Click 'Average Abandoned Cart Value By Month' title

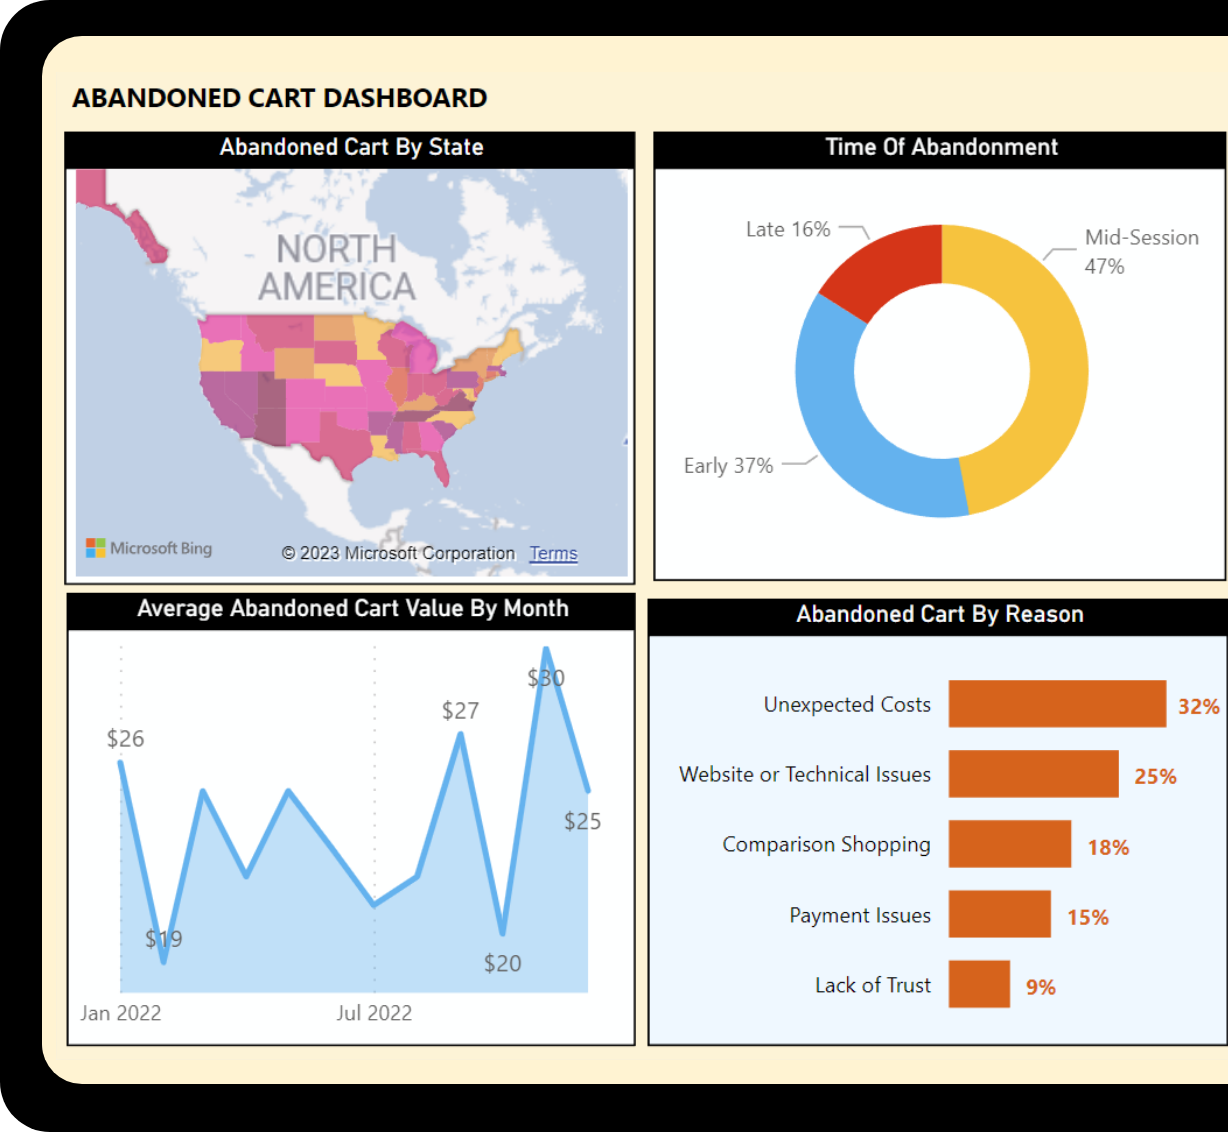coord(352,608)
